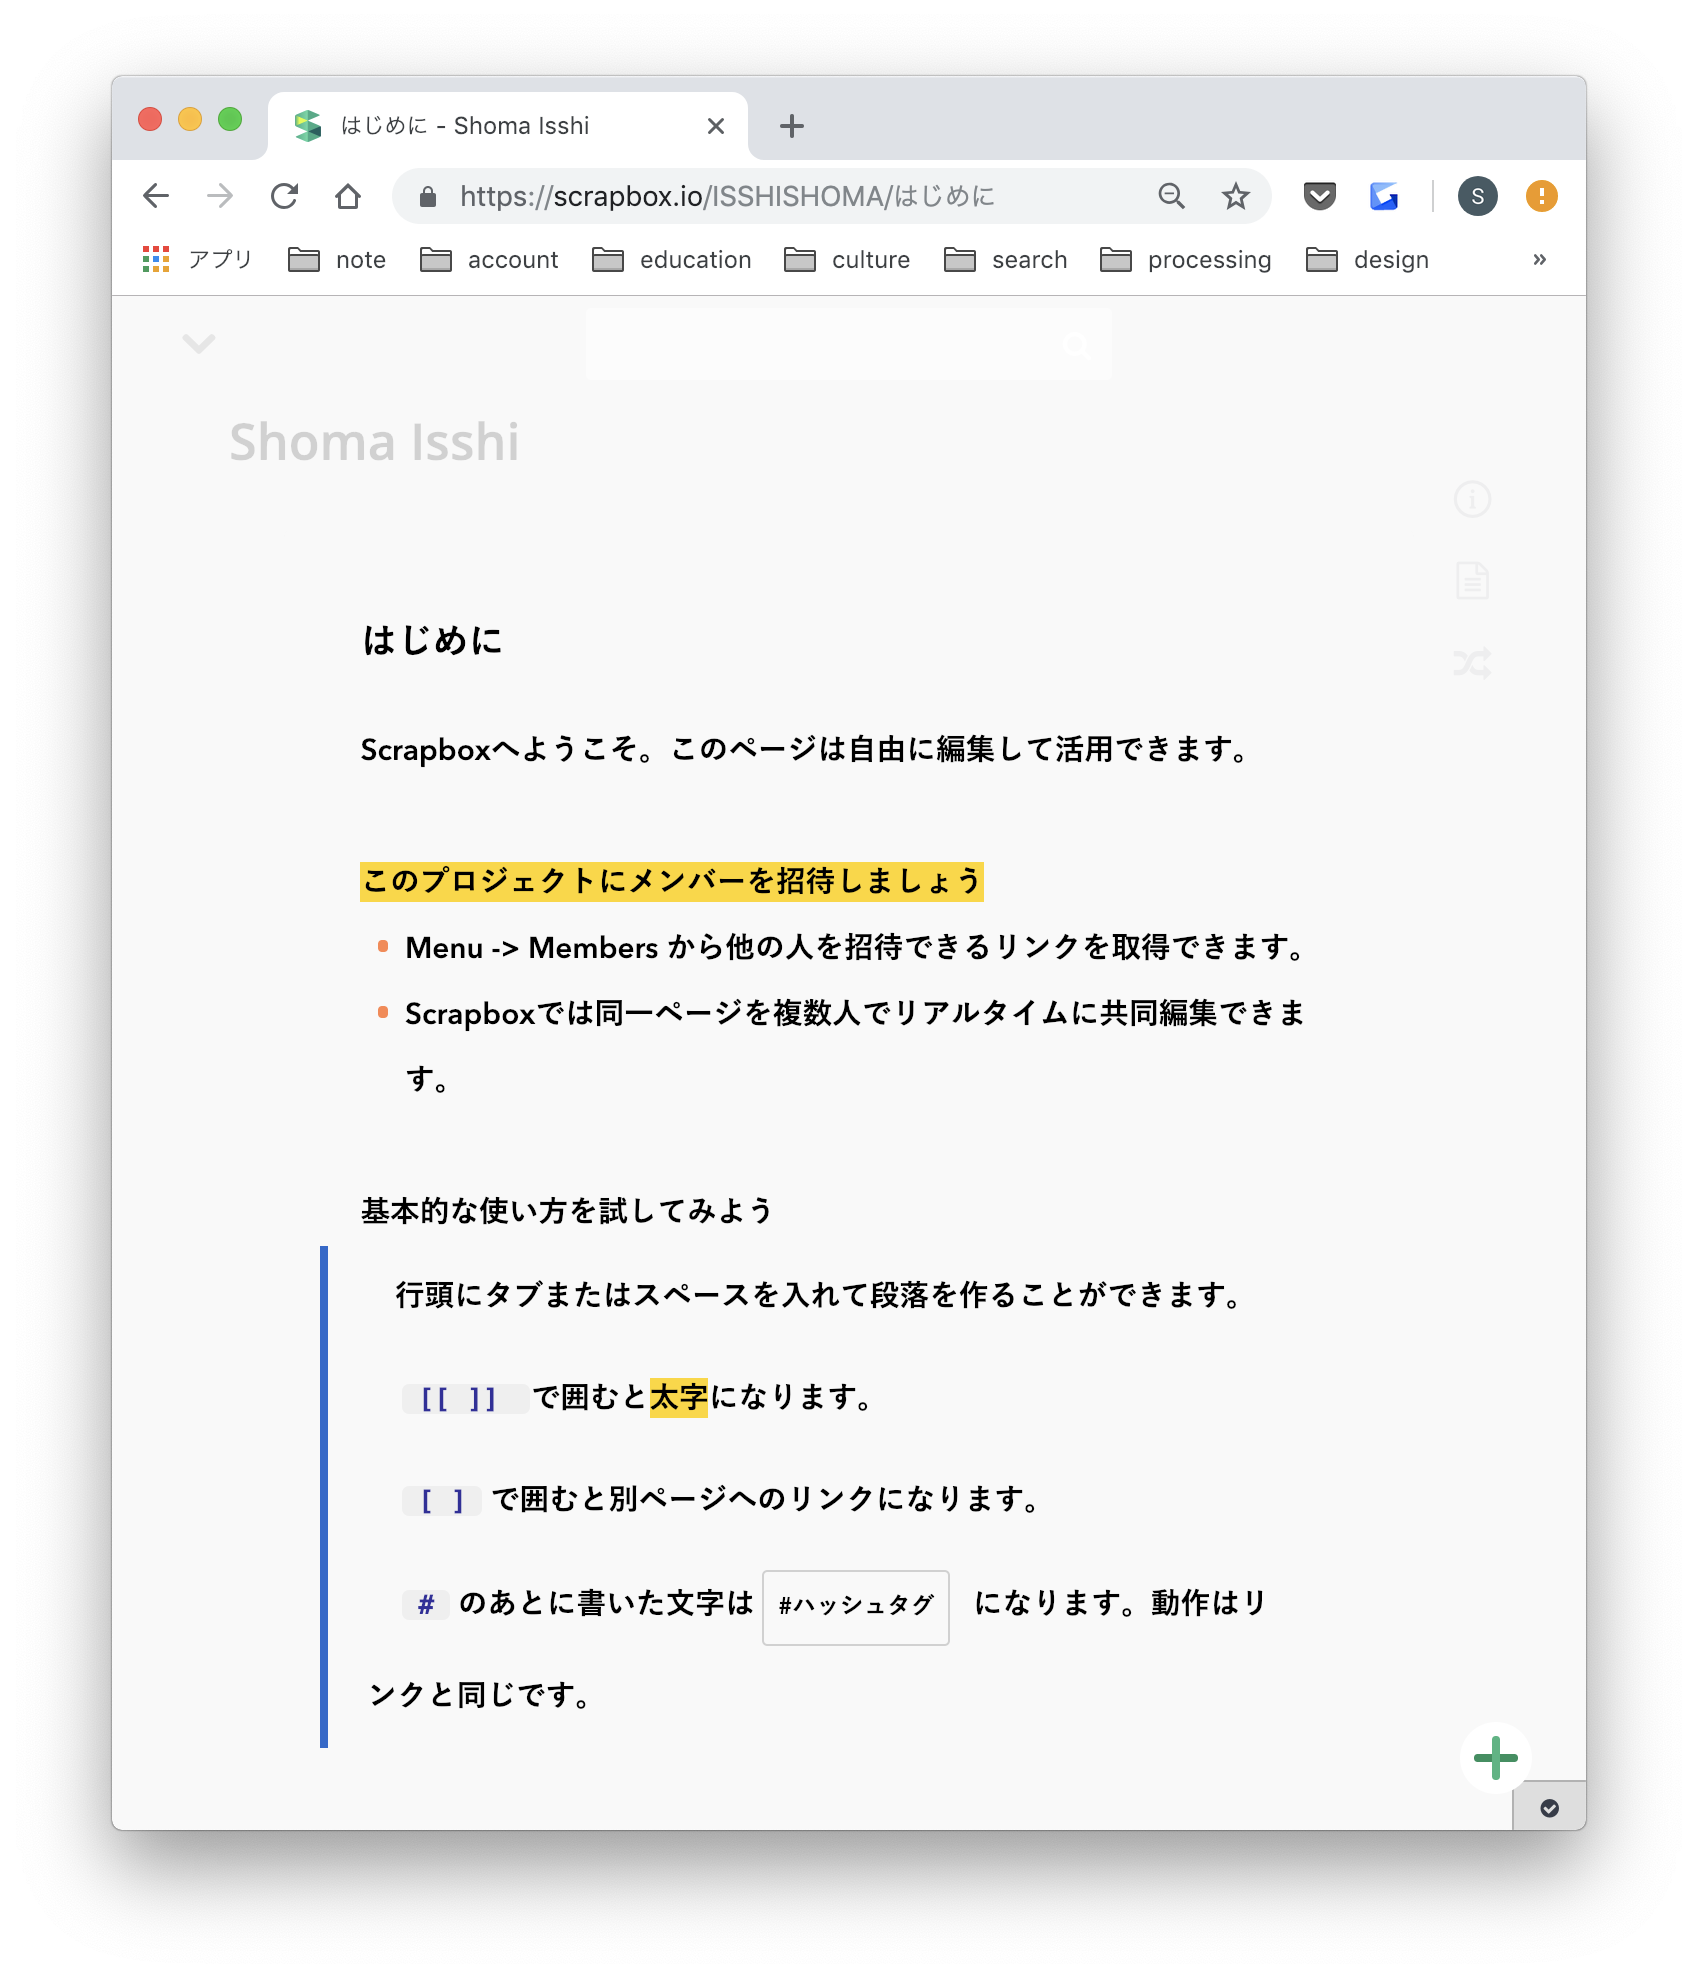Select the はじめに - Shoma Isshi tab
The image size is (1698, 1978).
[508, 126]
